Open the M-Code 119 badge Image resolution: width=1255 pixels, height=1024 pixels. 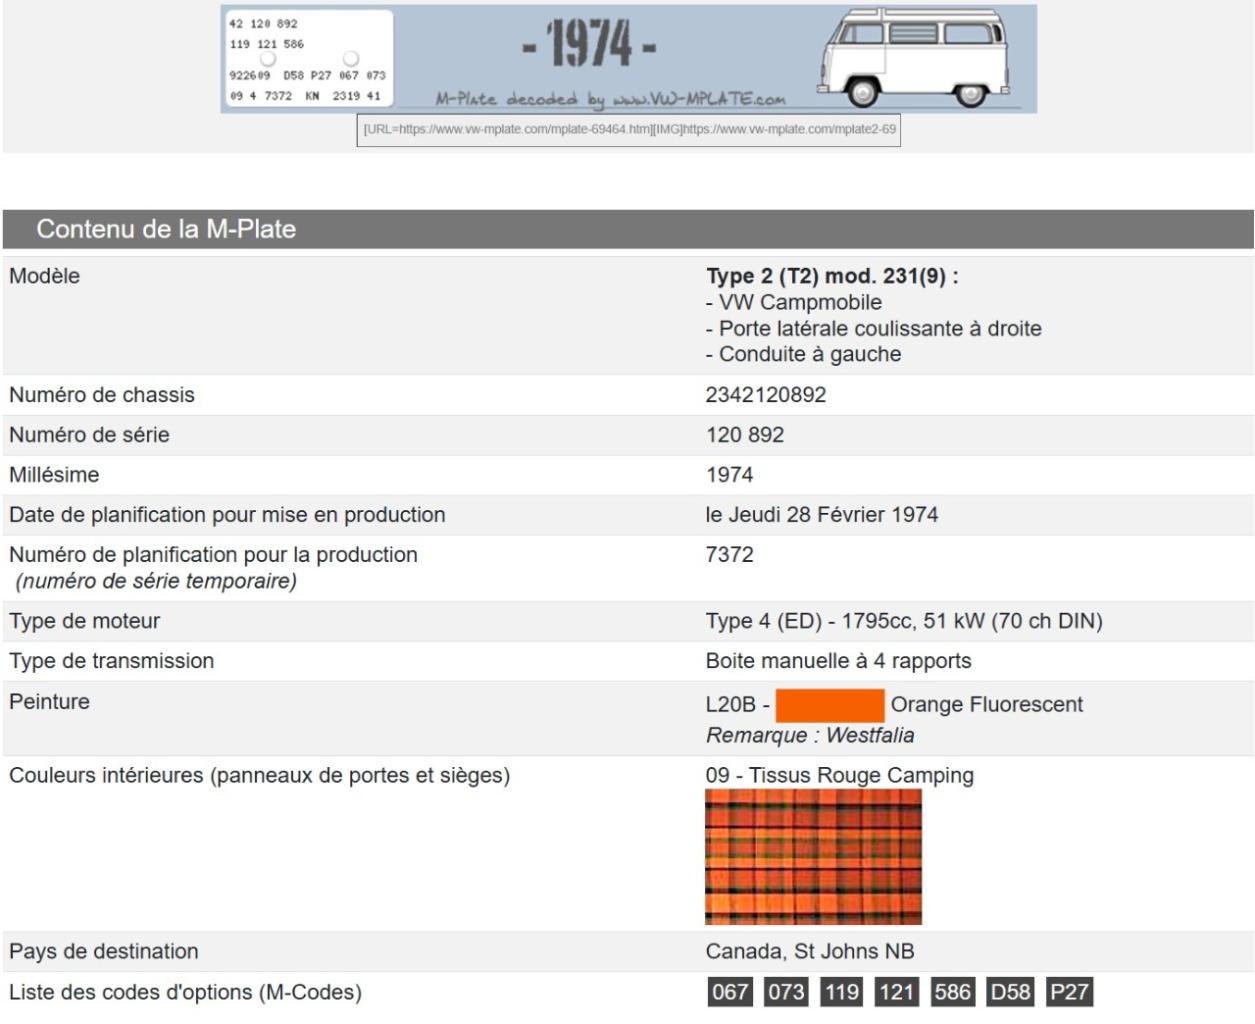coord(841,992)
